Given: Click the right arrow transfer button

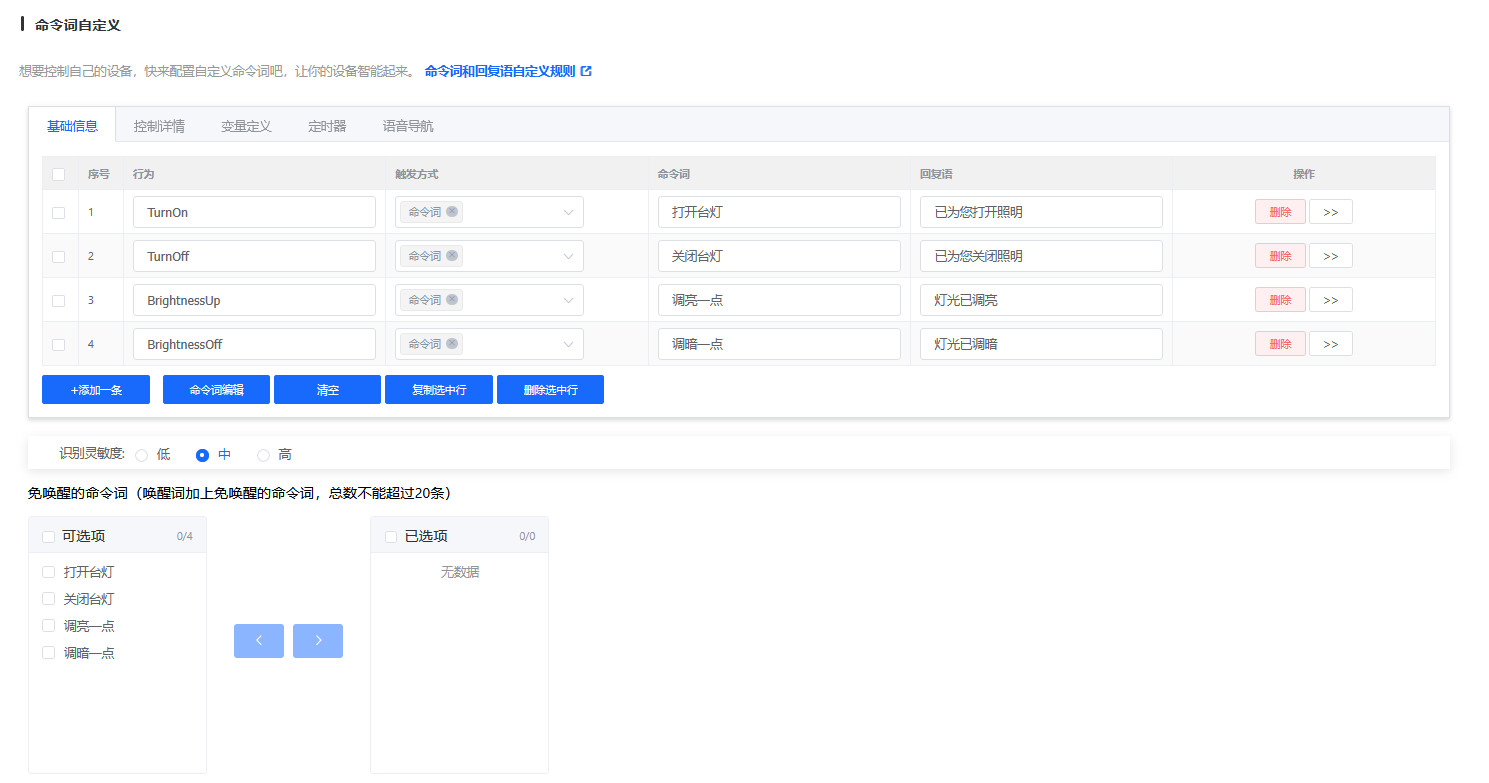Looking at the screenshot, I should point(318,641).
